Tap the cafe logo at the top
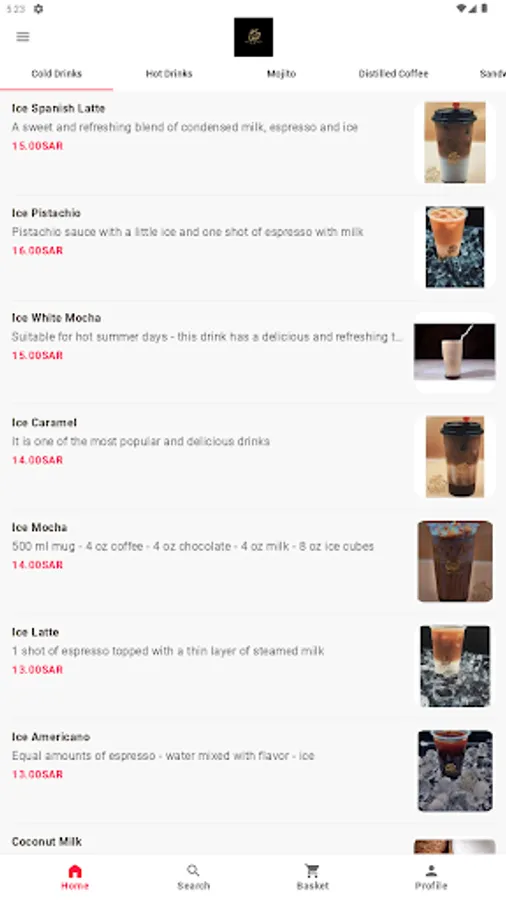The width and height of the screenshot is (506, 900). tap(254, 37)
